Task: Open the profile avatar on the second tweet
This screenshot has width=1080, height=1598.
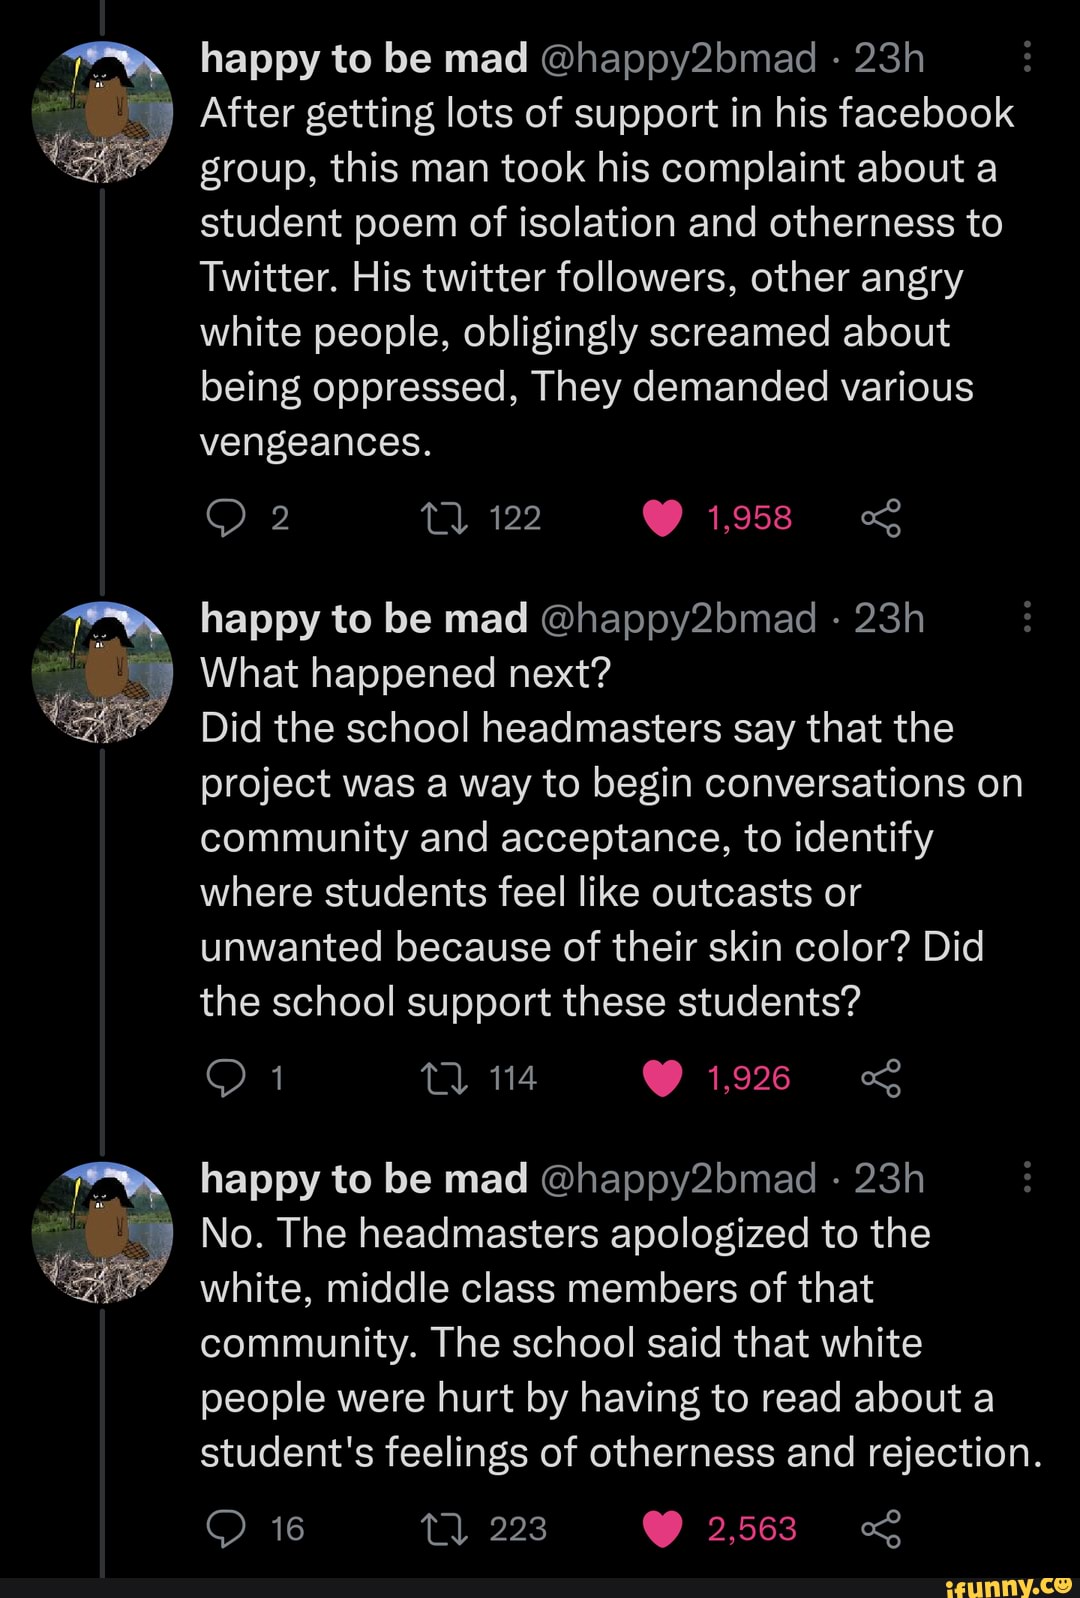Action: tap(102, 672)
